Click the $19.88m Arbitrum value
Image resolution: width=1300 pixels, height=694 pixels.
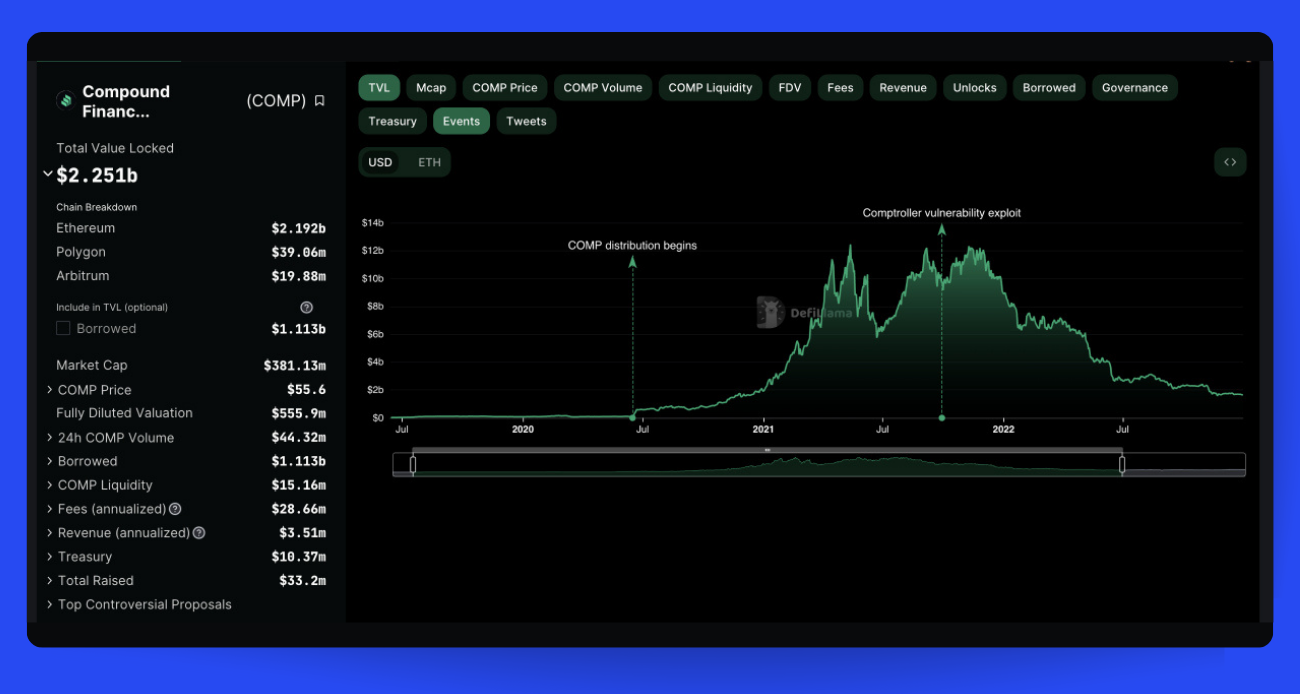299,276
